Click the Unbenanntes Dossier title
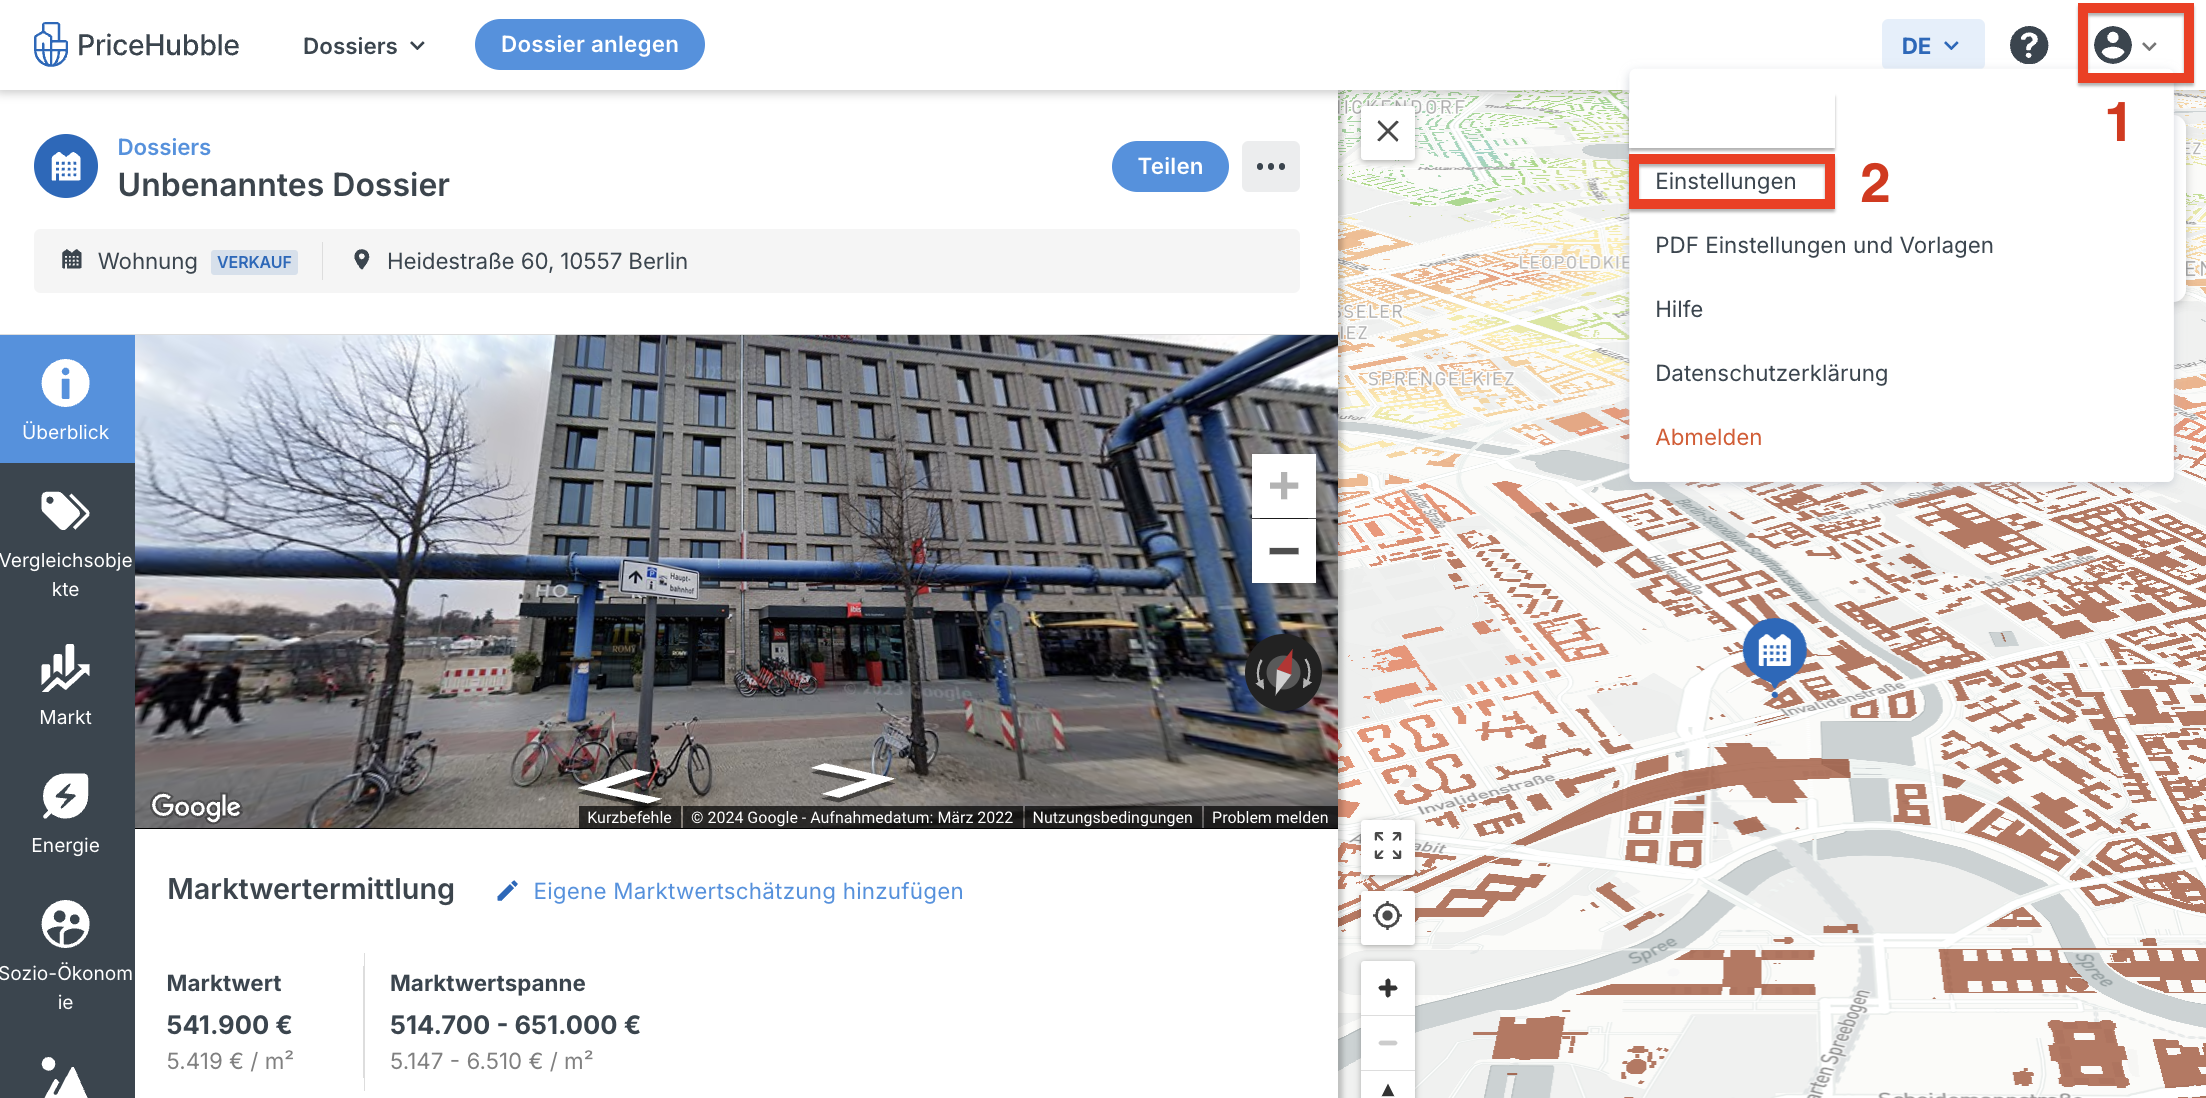Image resolution: width=2206 pixels, height=1098 pixels. (284, 185)
